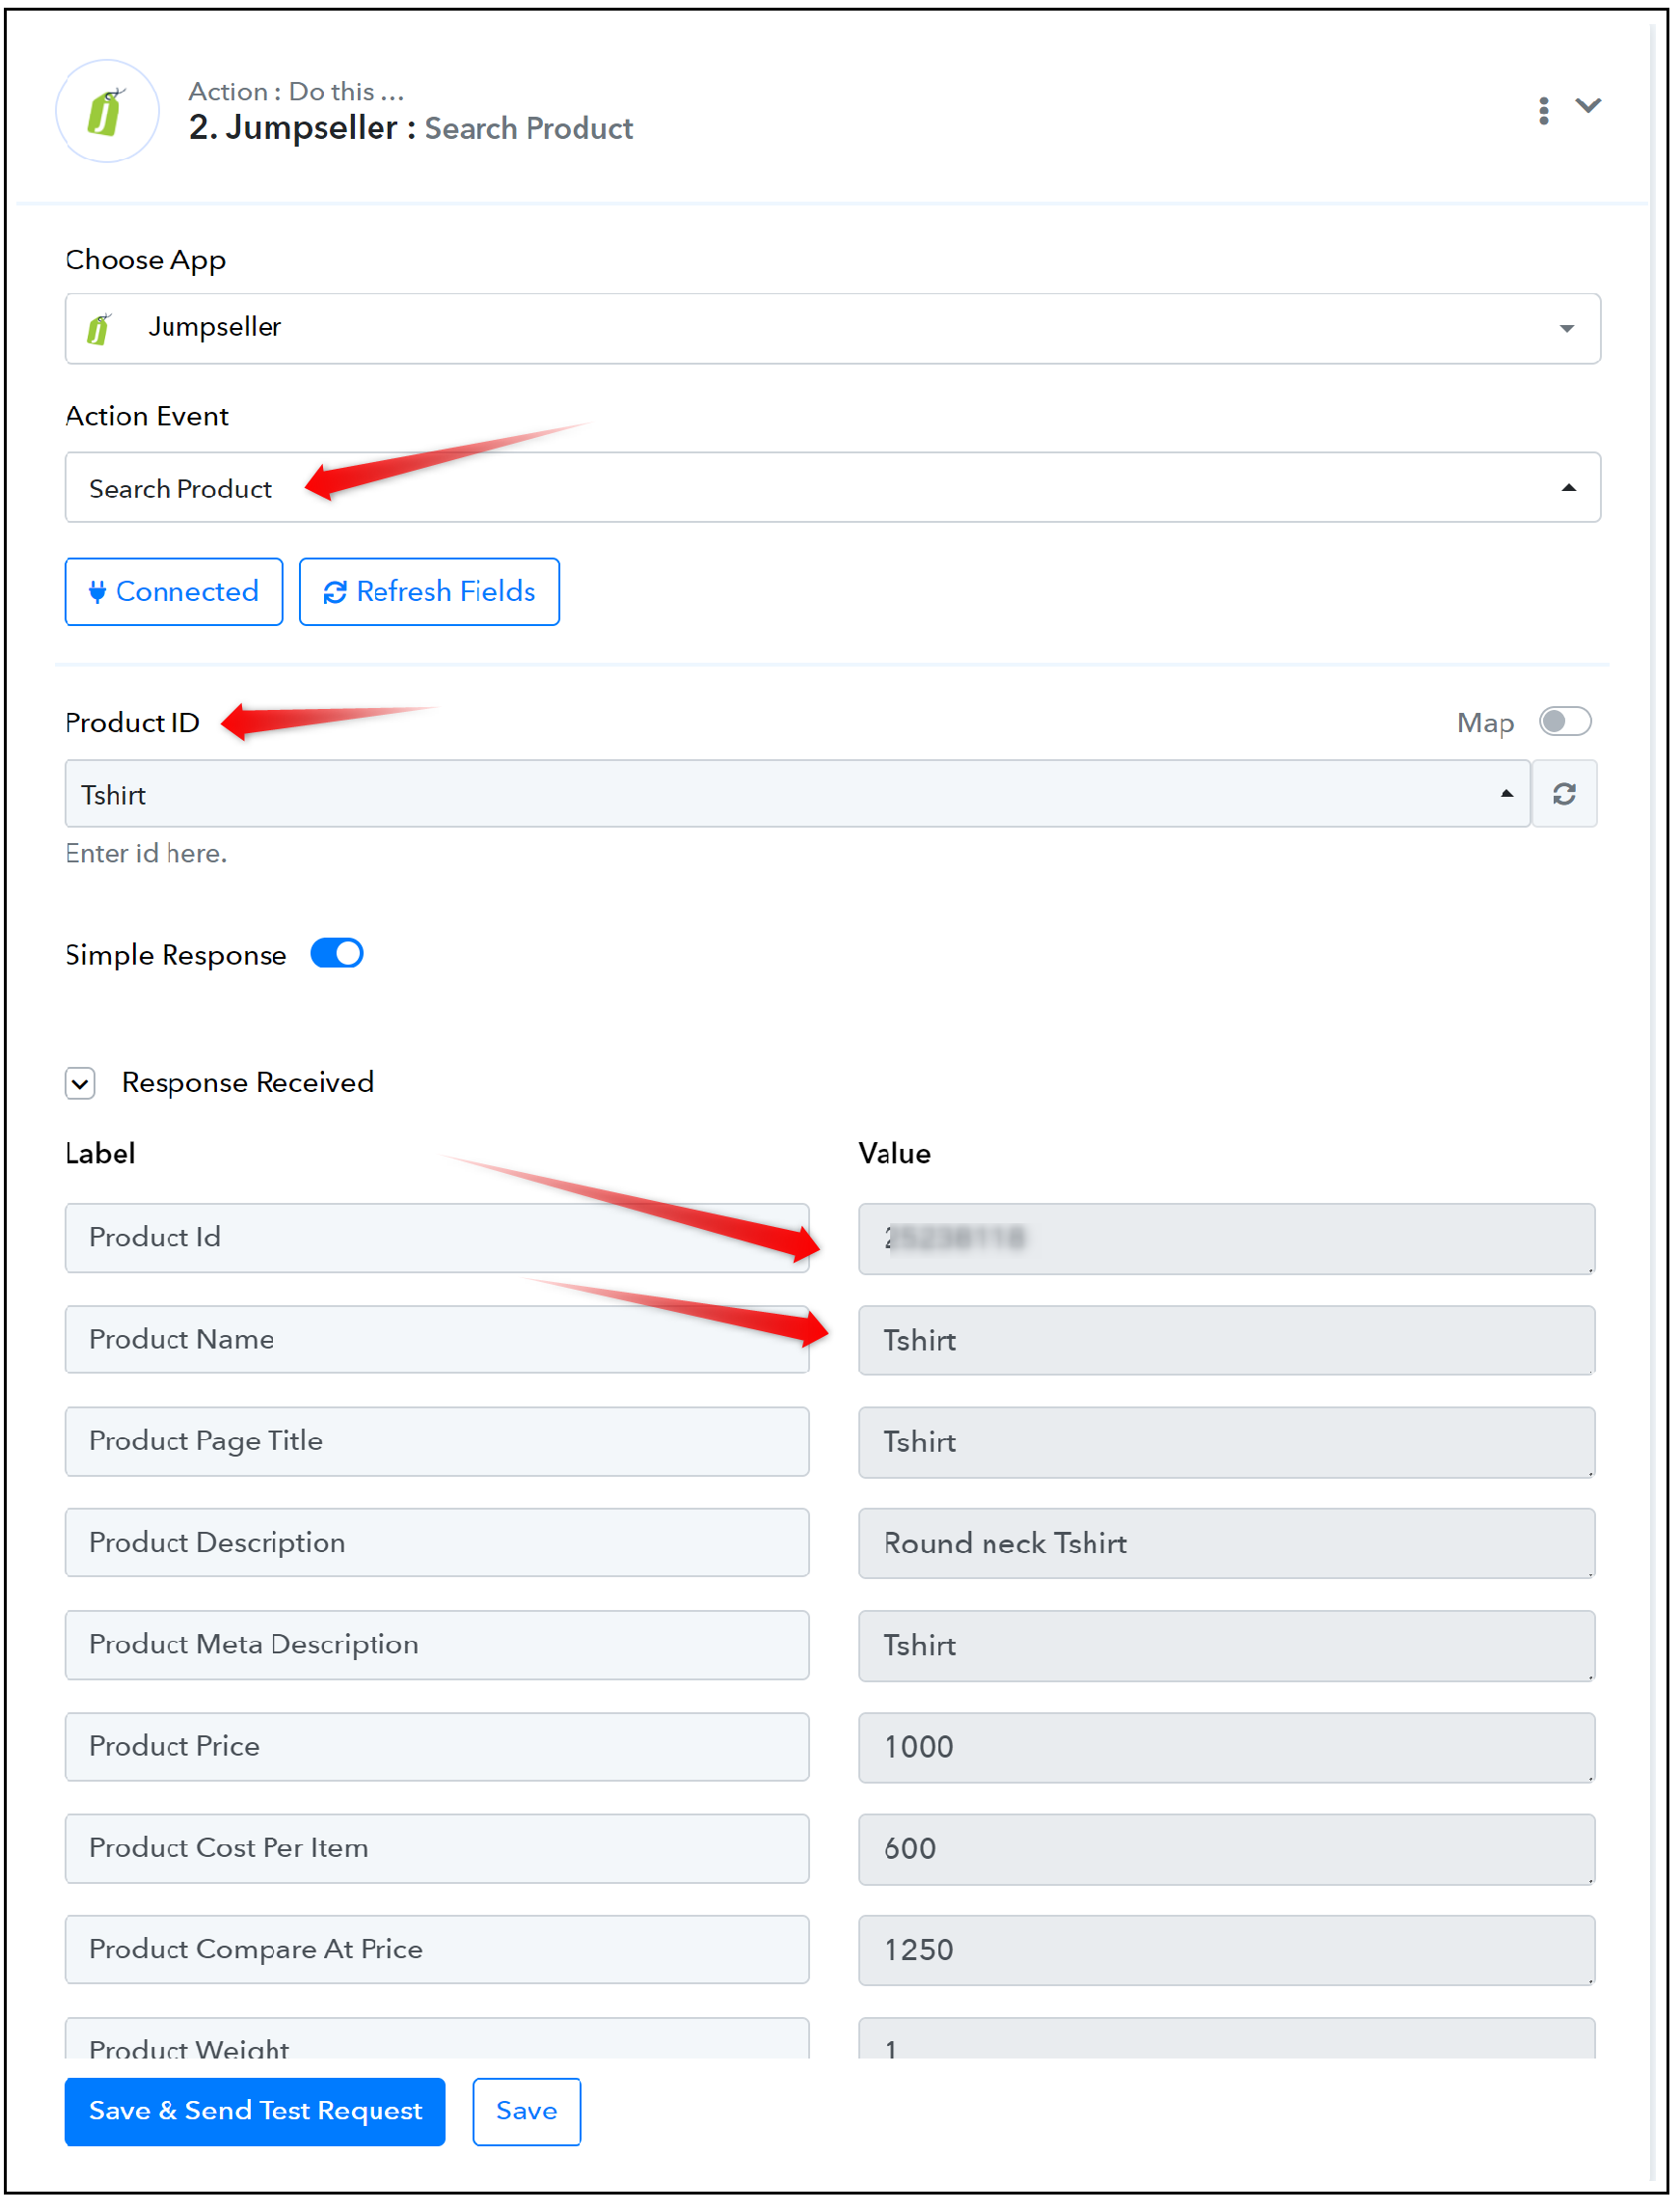
Task: Collapse the action step with header chevron
Action: pyautogui.click(x=1588, y=106)
